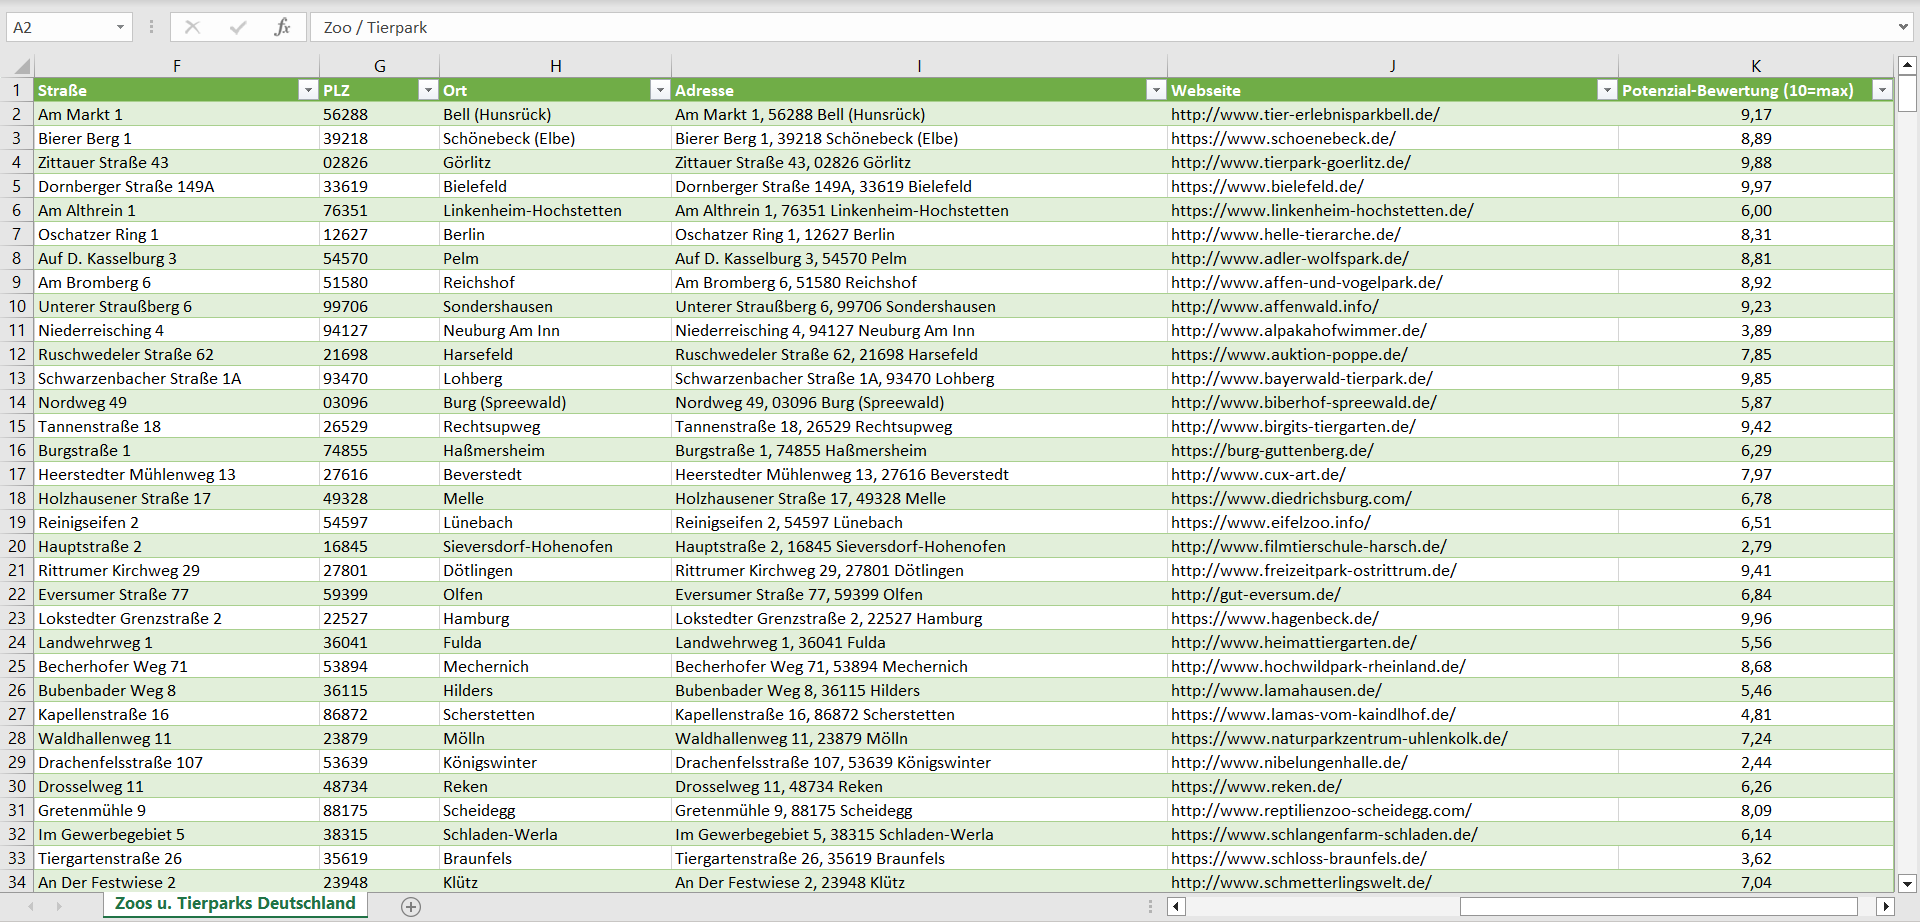1920x922 pixels.
Task: Click the formula bar text Zoo / Tierpark
Action: coord(375,27)
